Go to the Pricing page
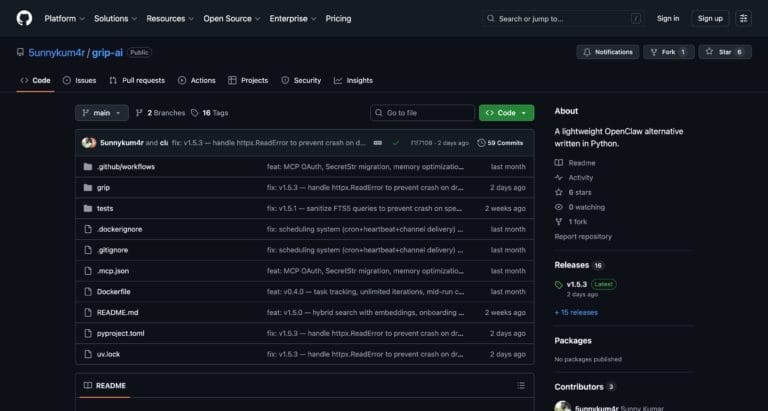The height and width of the screenshot is (411, 768). coord(338,19)
